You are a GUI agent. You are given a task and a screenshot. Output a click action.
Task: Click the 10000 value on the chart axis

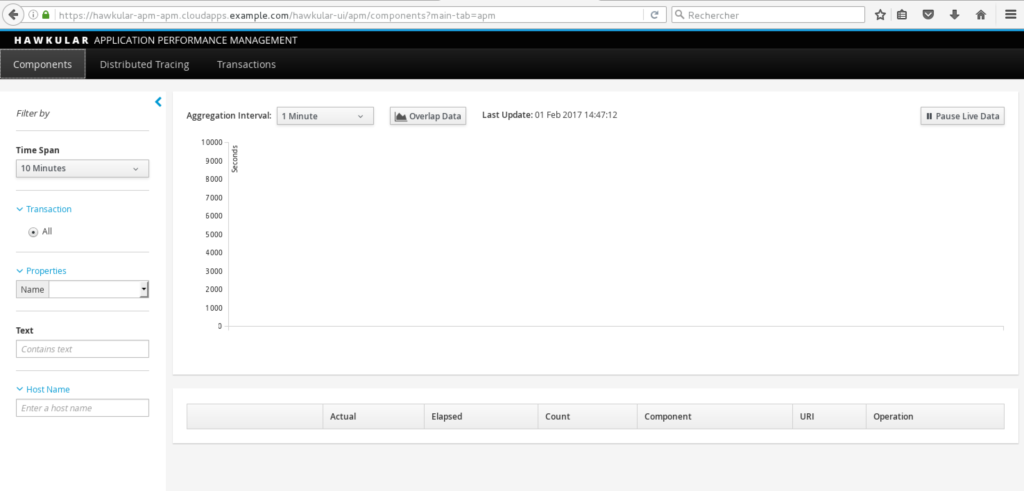coord(211,142)
